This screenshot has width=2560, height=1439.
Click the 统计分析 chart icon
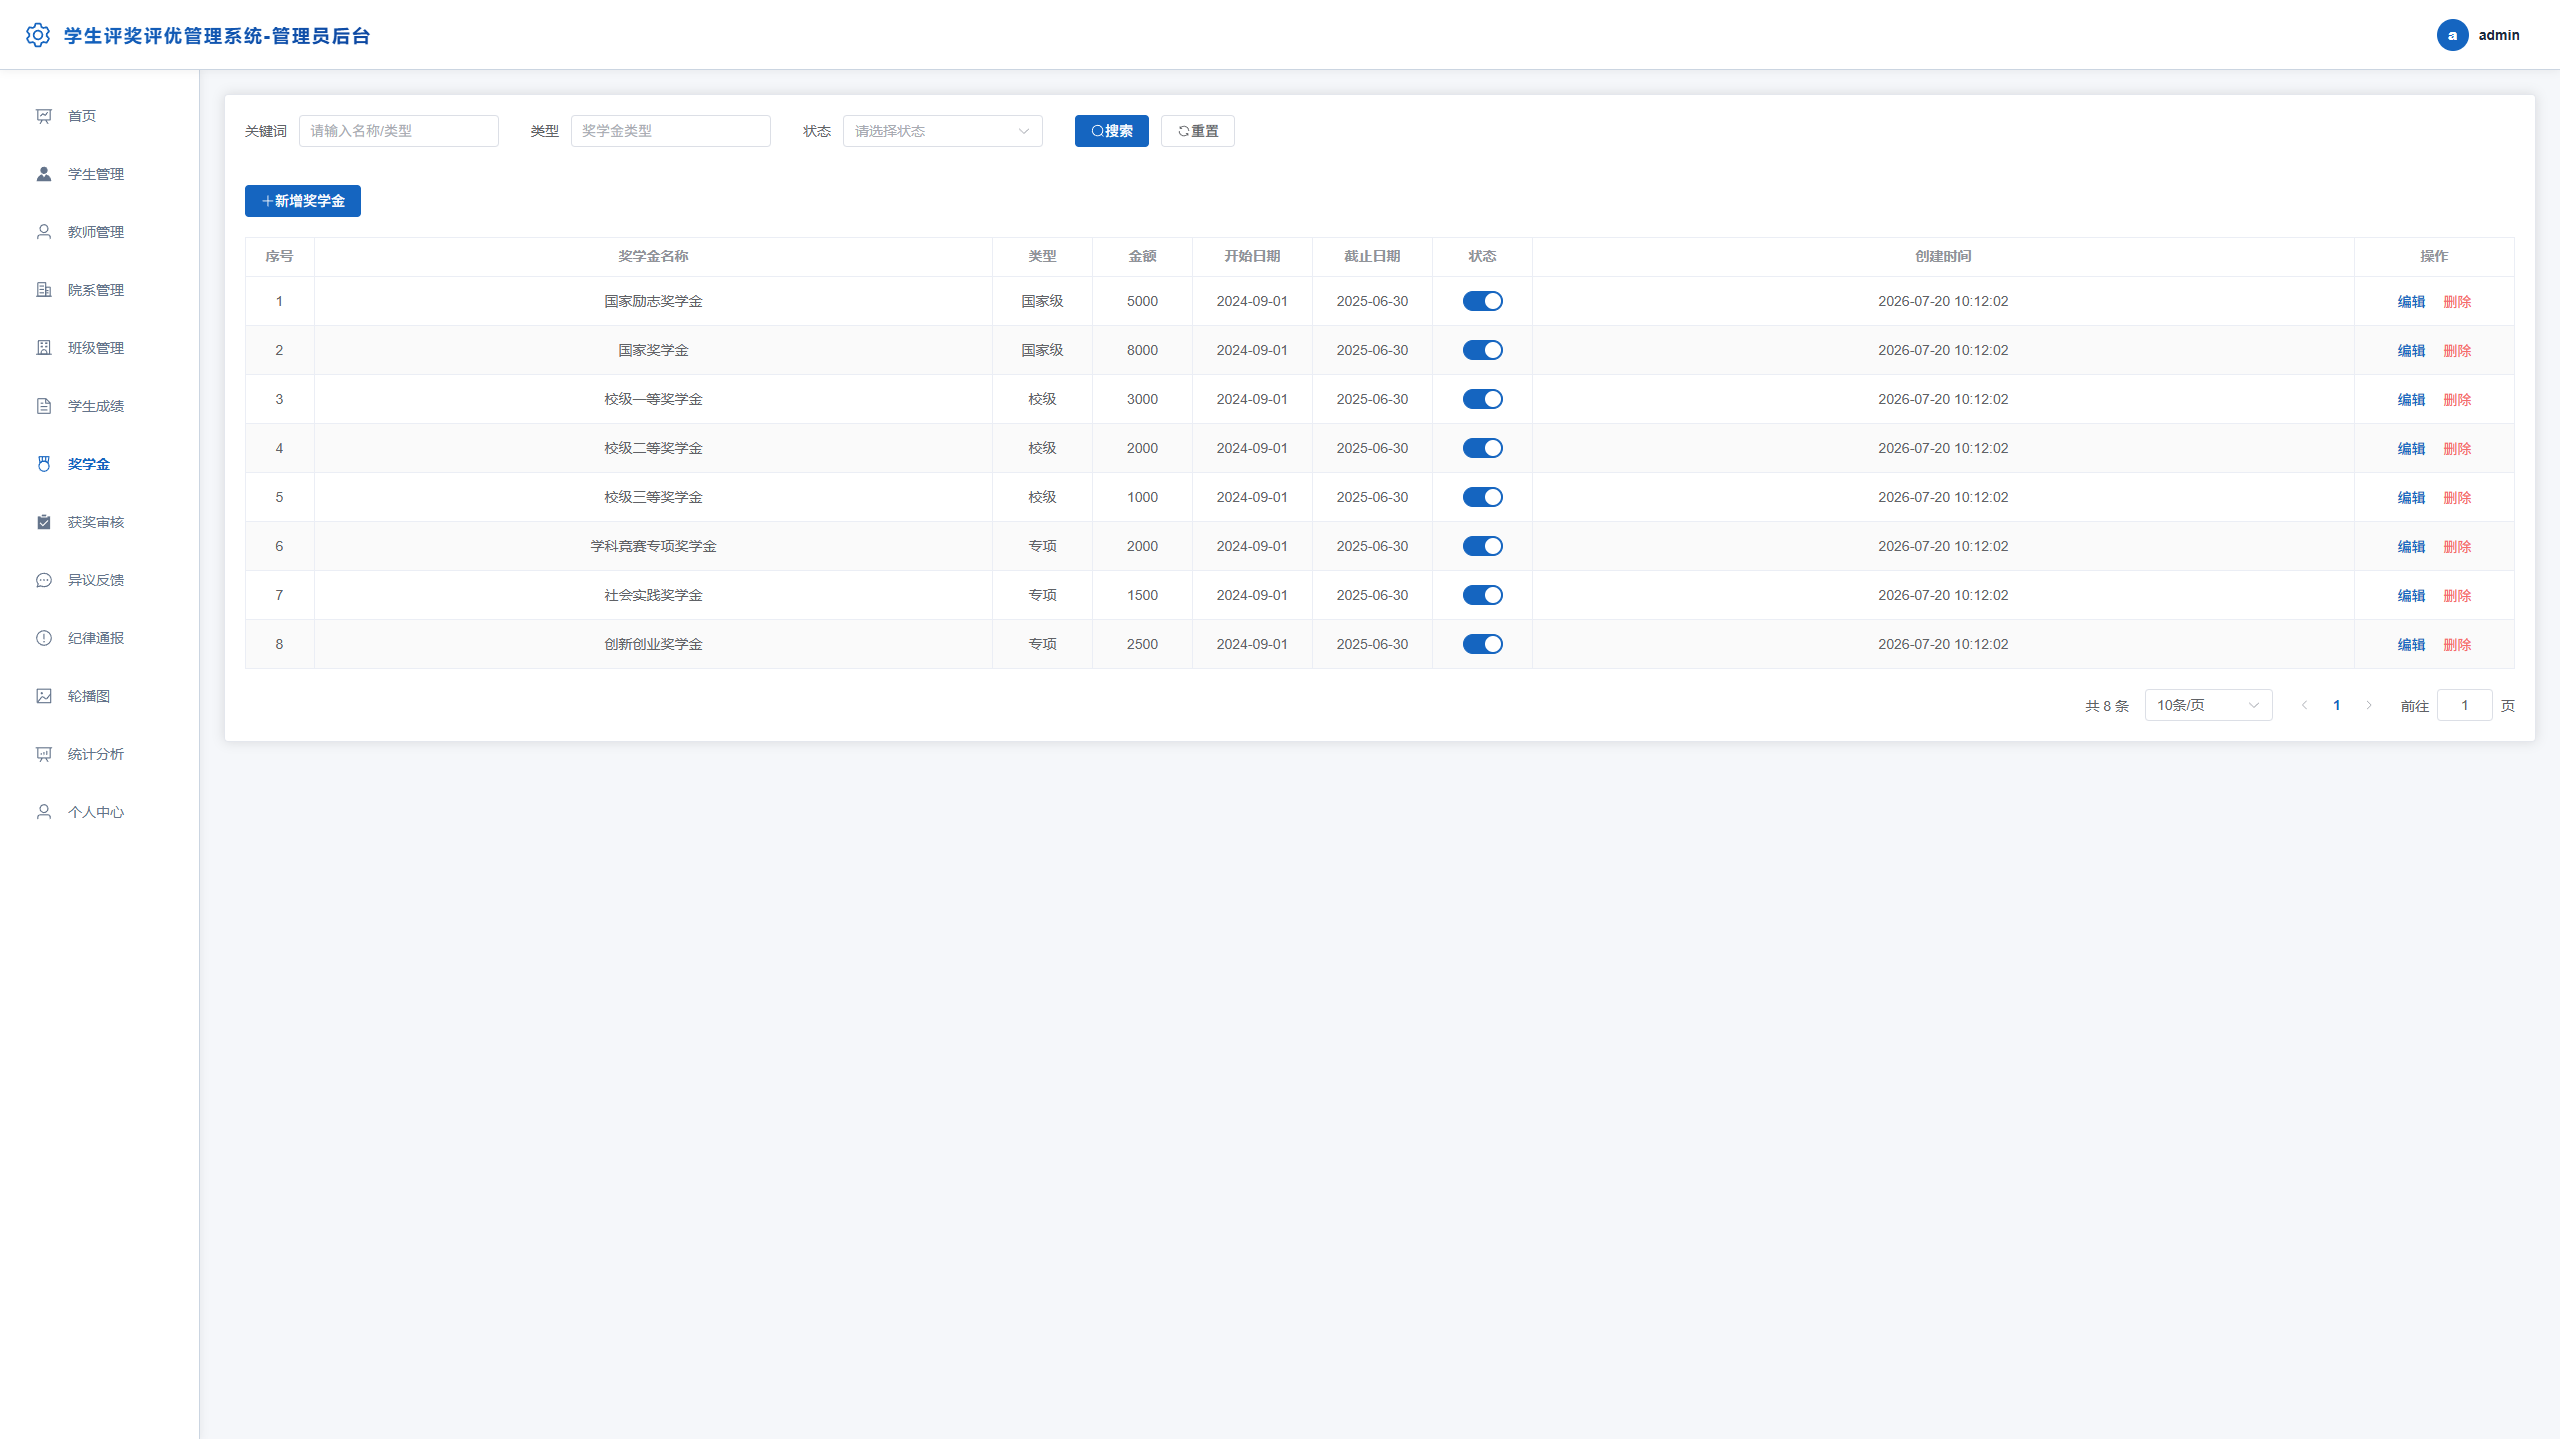(44, 754)
